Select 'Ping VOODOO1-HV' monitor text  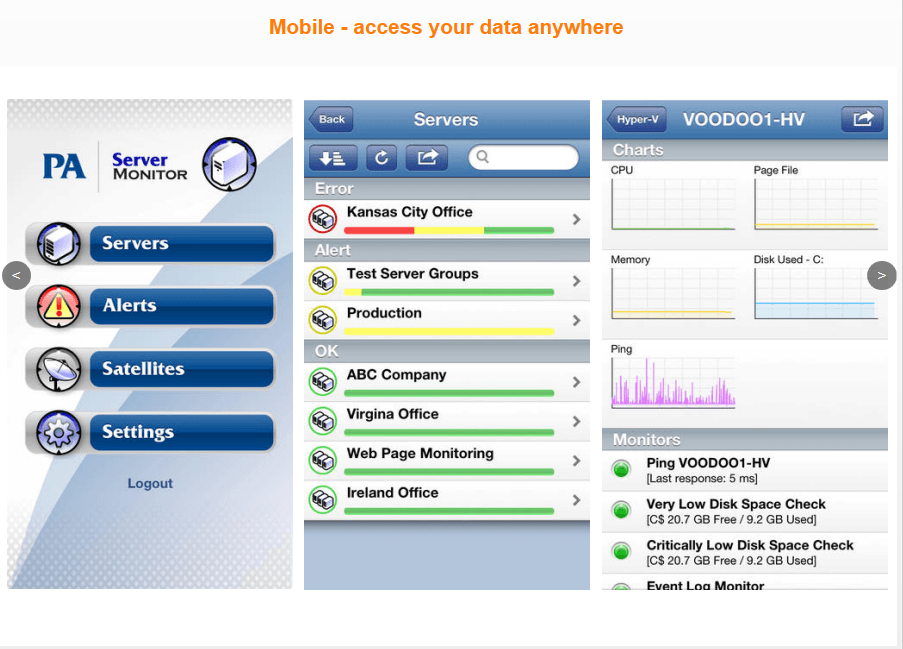tap(708, 463)
